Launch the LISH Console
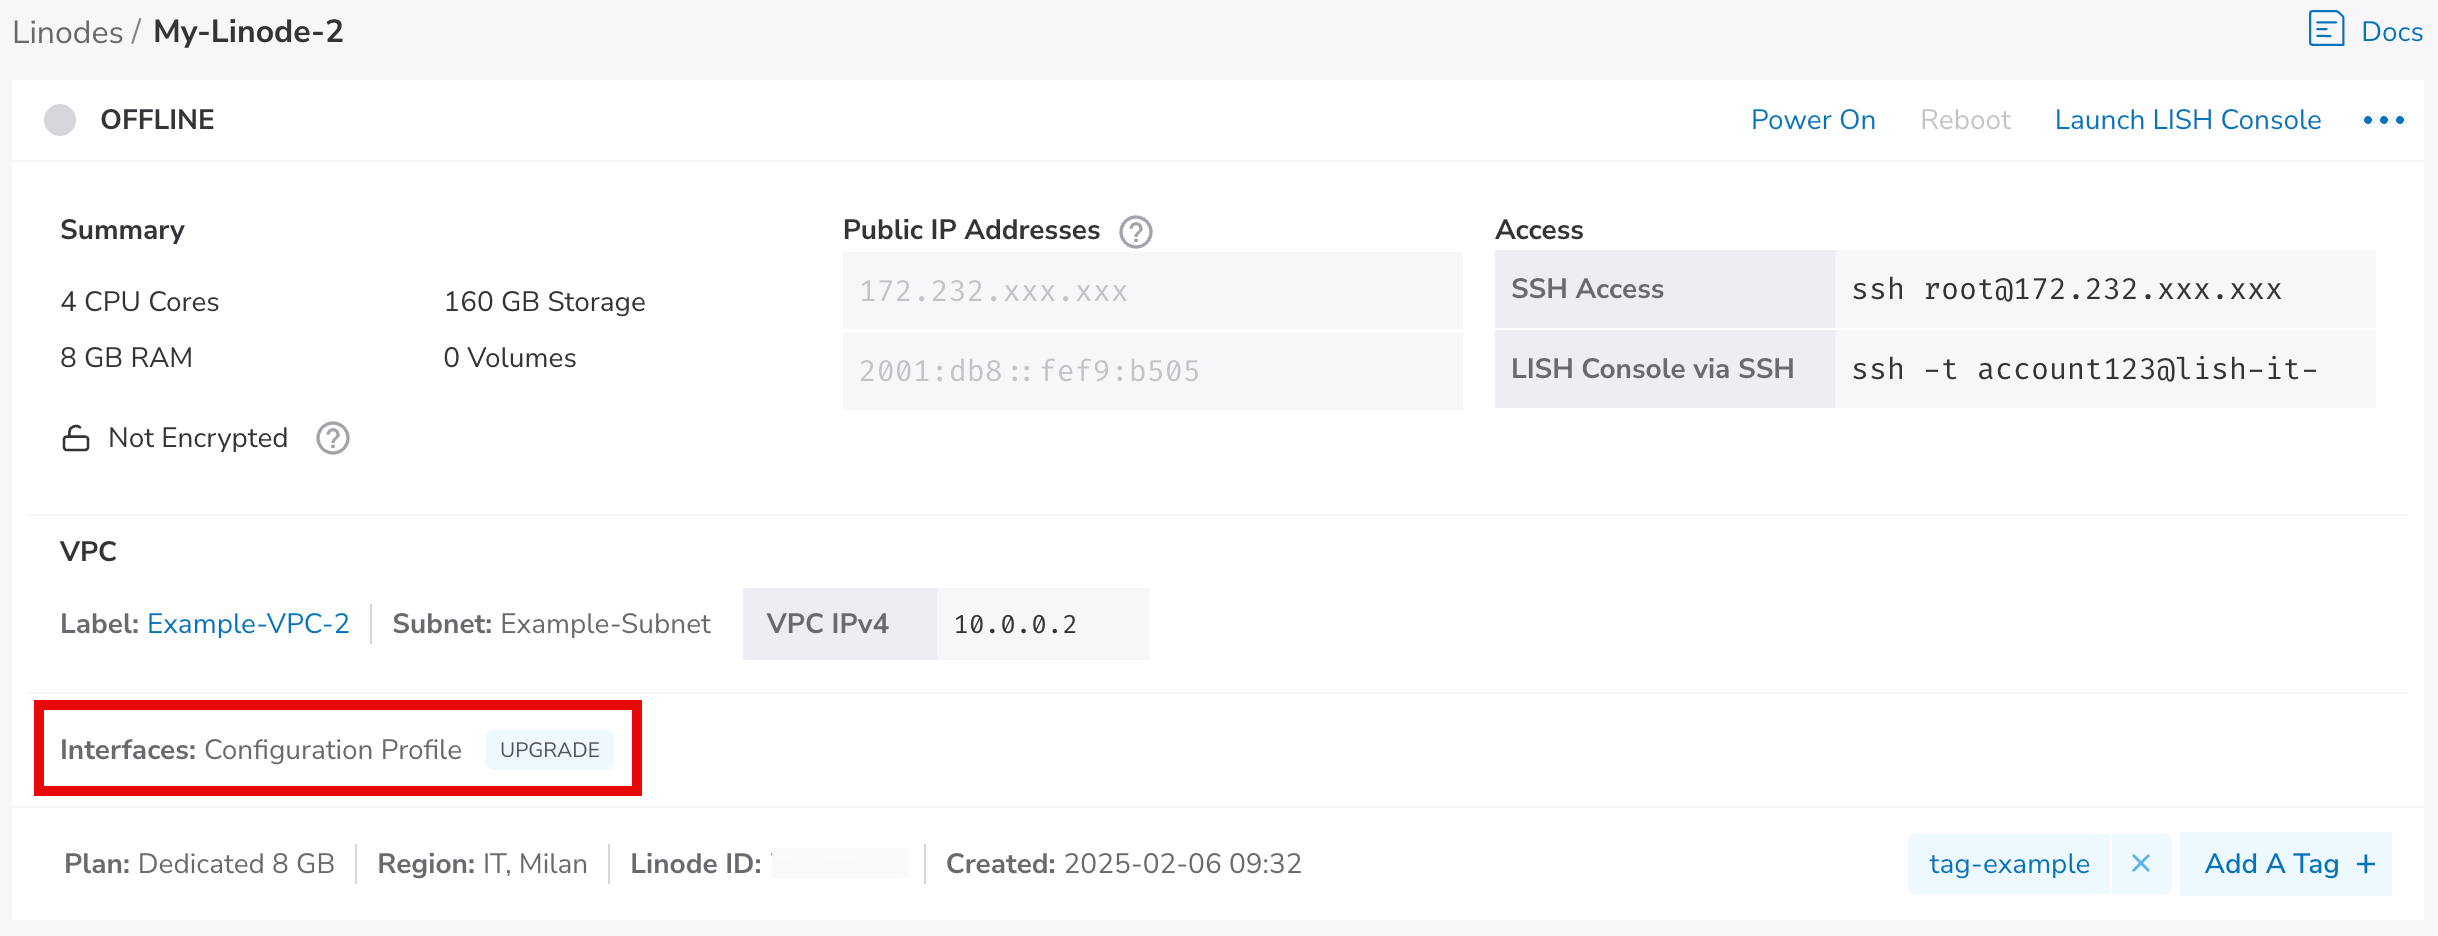This screenshot has width=2438, height=936. pyautogui.click(x=2187, y=120)
